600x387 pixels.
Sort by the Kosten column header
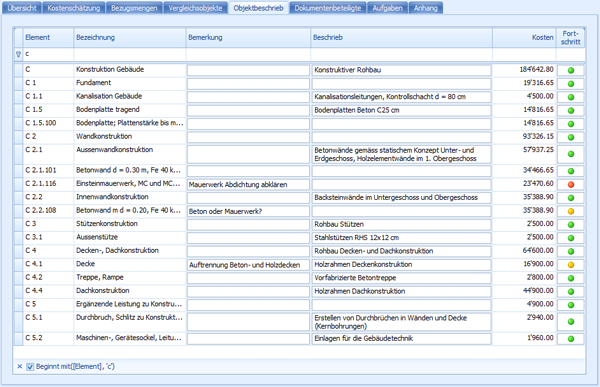(x=524, y=38)
